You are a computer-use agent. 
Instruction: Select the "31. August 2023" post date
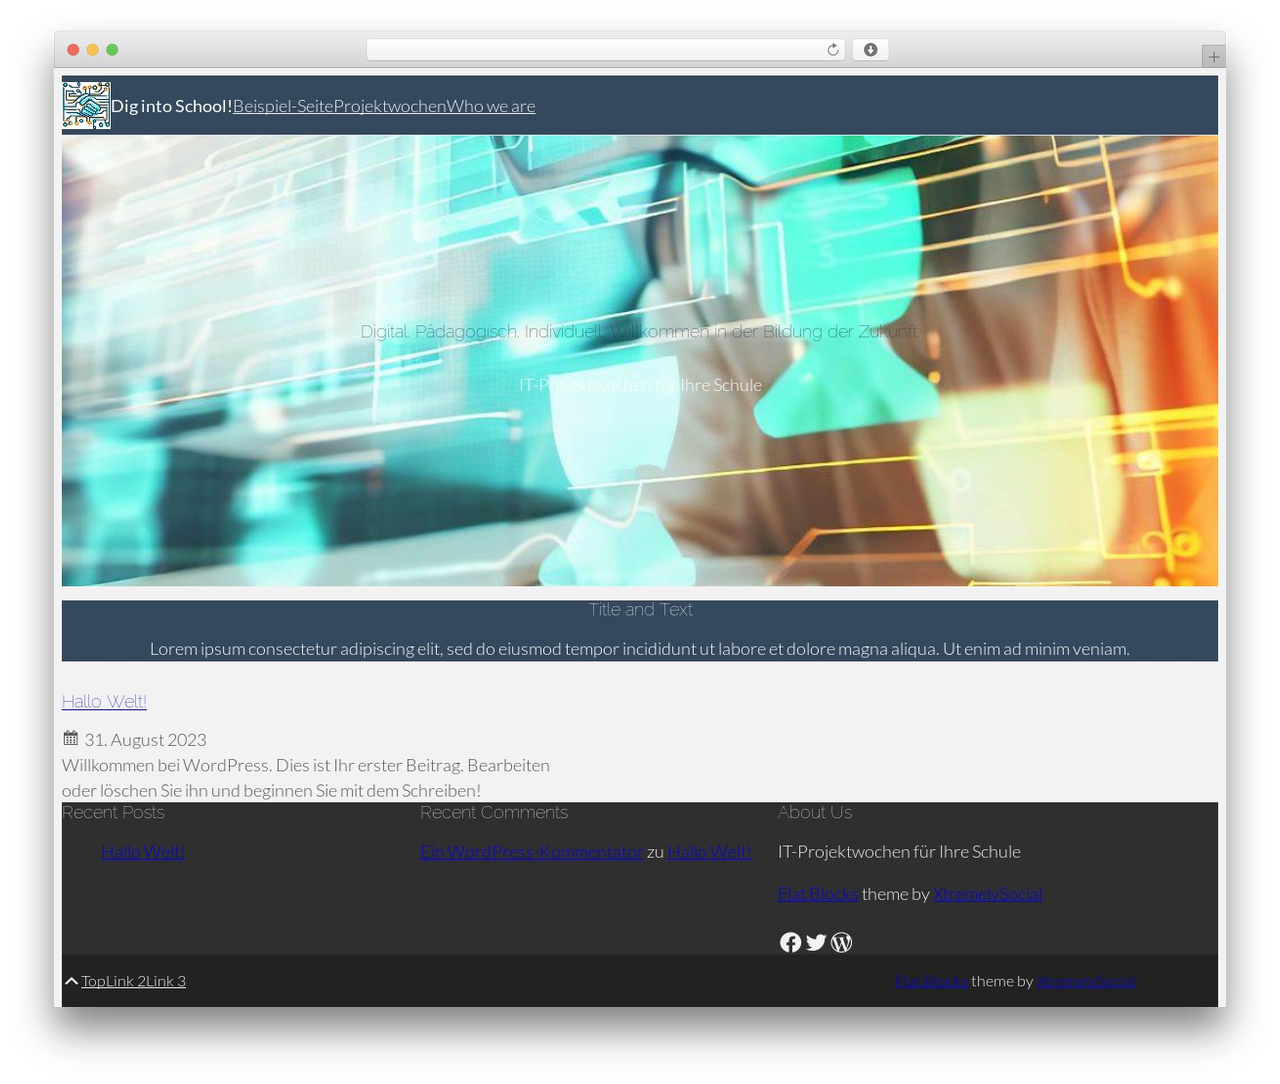[x=145, y=740]
